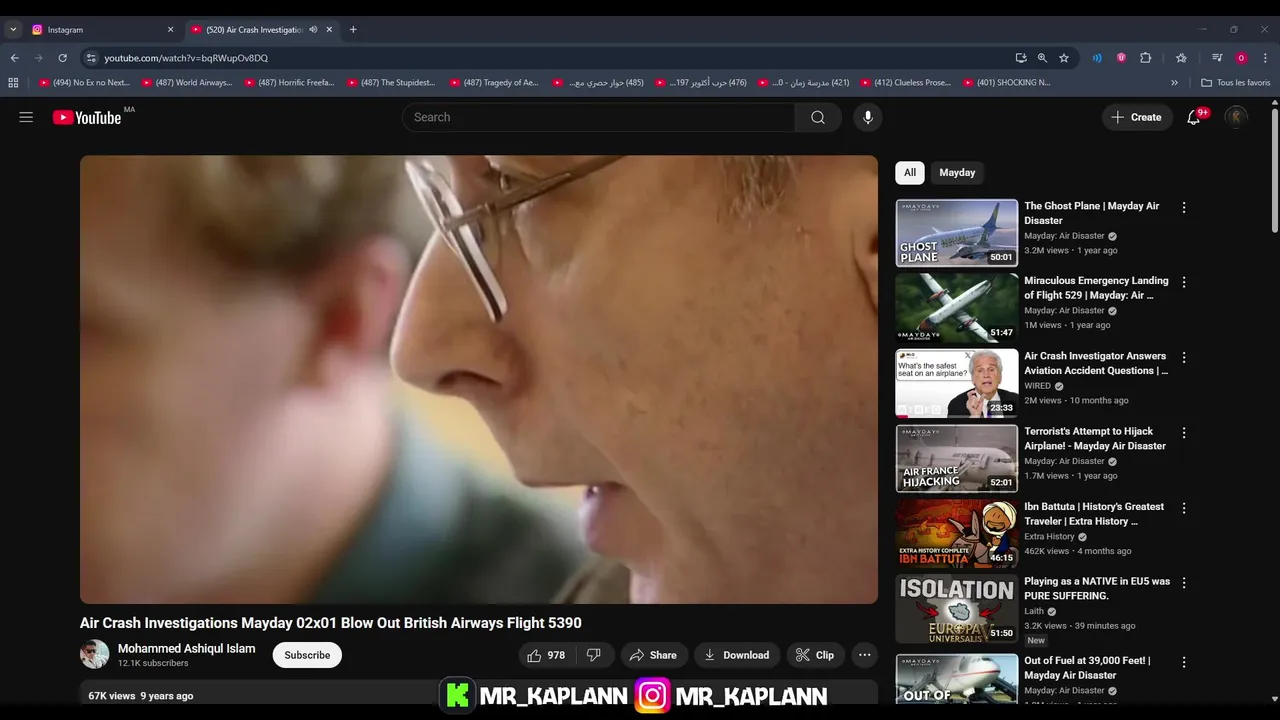Open the Ibn Battuta thumbnail
The width and height of the screenshot is (1280, 720).
tap(957, 534)
